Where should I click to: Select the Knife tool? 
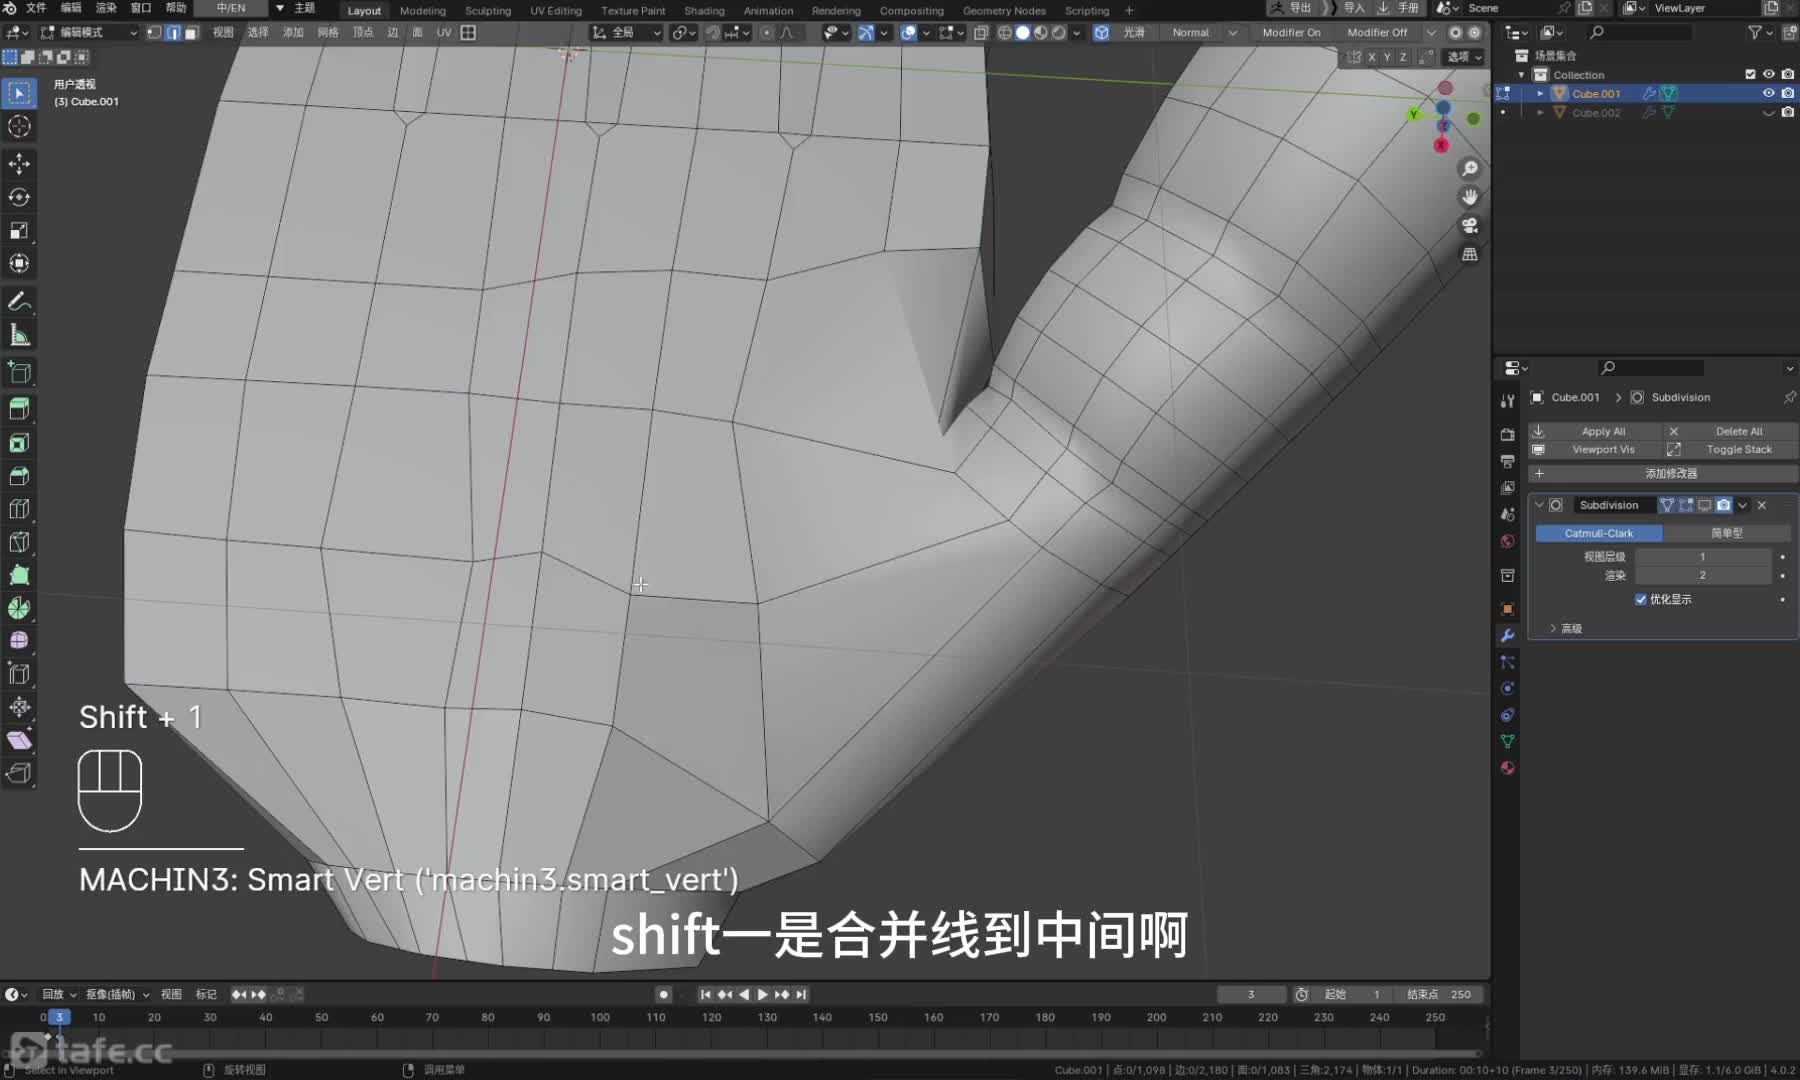click(19, 542)
